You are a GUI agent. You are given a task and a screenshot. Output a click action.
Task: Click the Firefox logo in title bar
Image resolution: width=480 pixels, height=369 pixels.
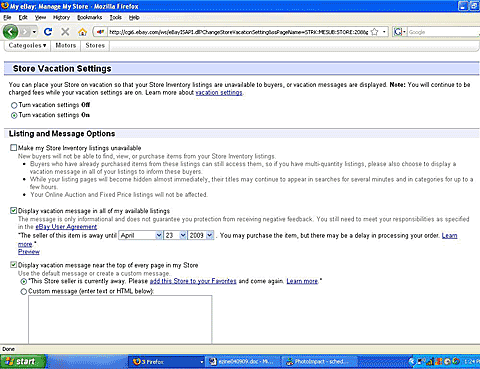pyautogui.click(x=5, y=6)
